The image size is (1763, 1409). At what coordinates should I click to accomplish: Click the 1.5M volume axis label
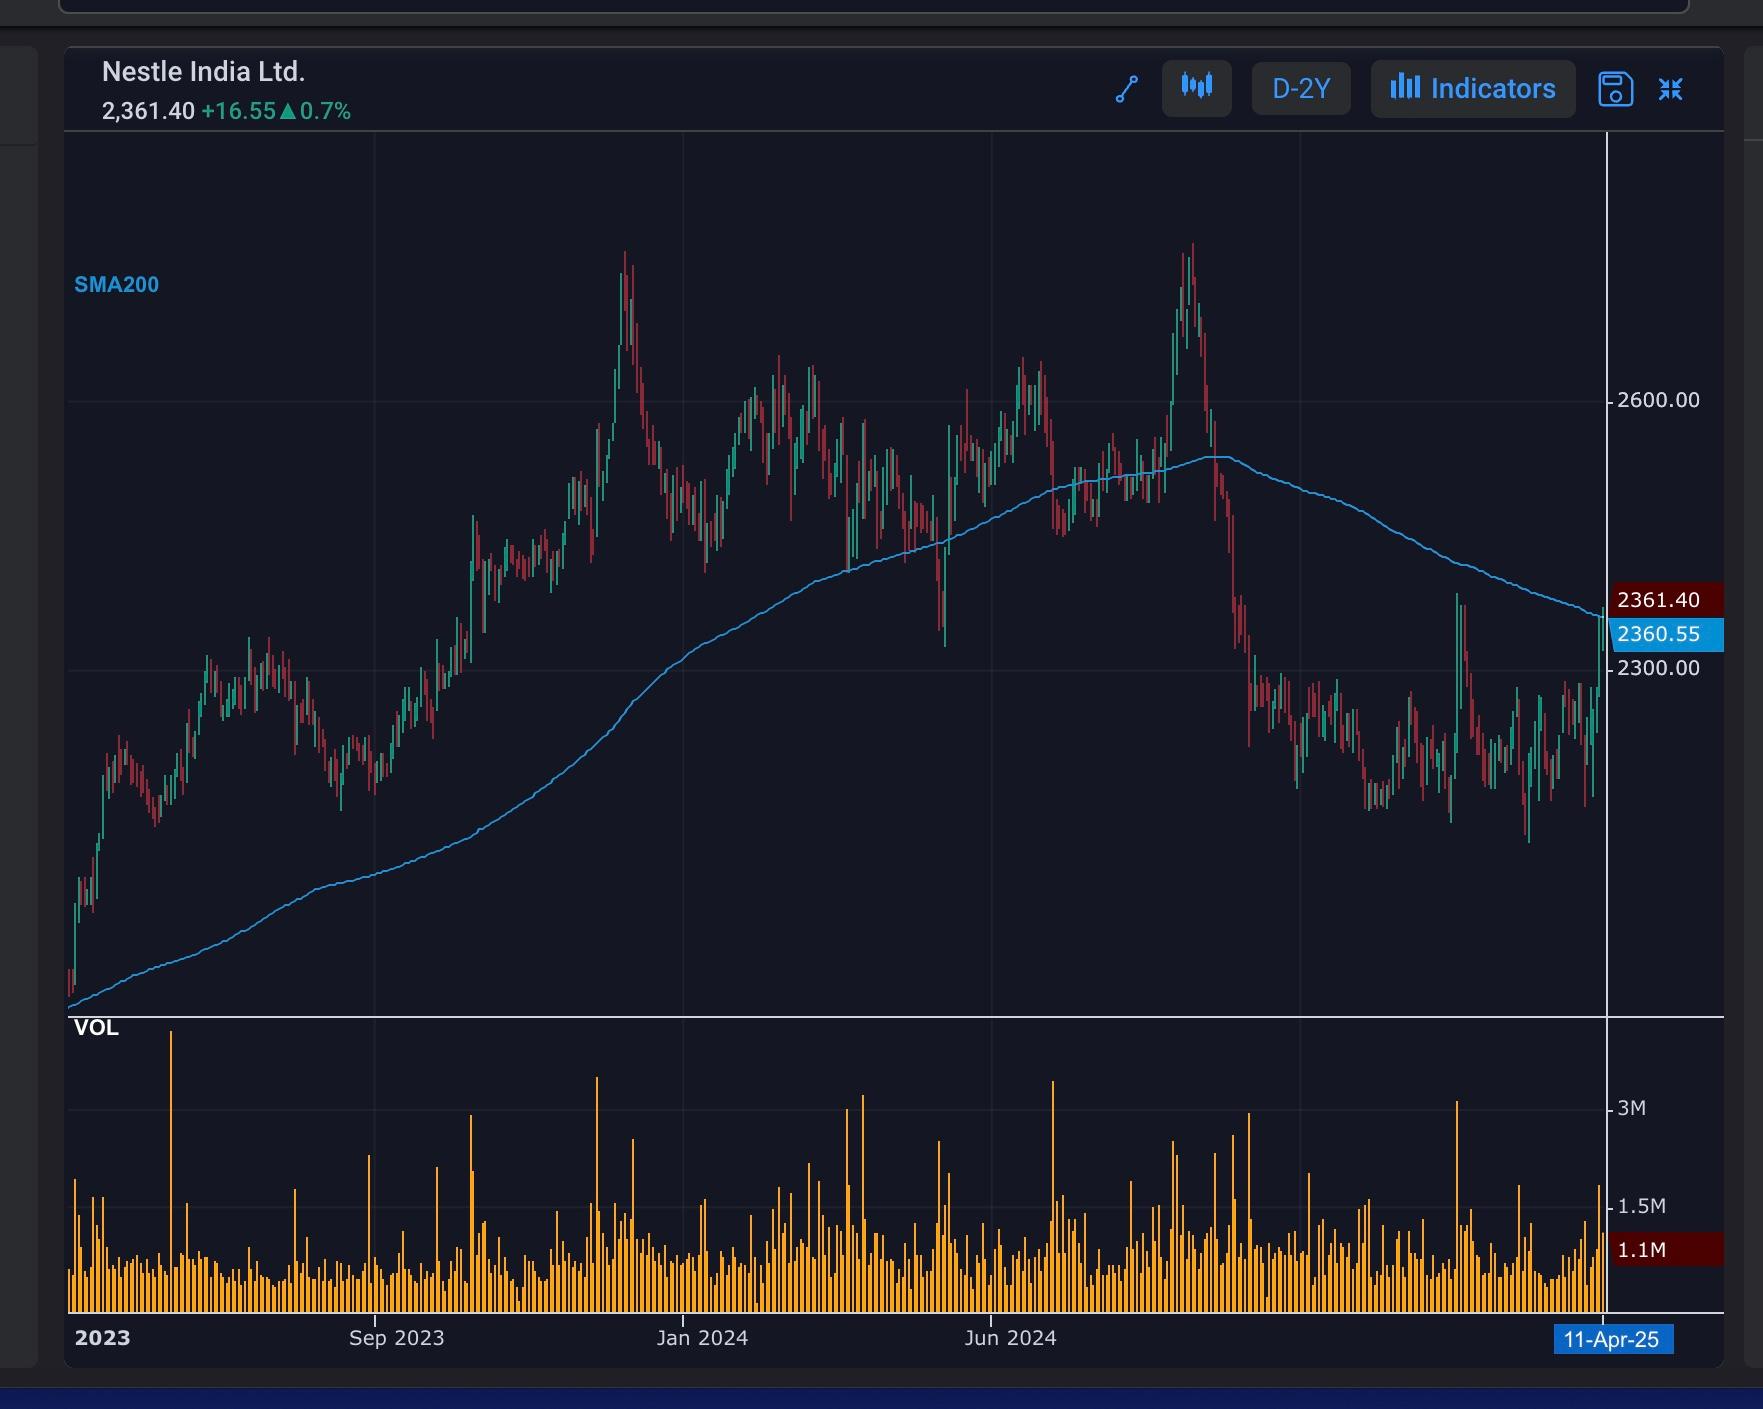(1641, 1206)
